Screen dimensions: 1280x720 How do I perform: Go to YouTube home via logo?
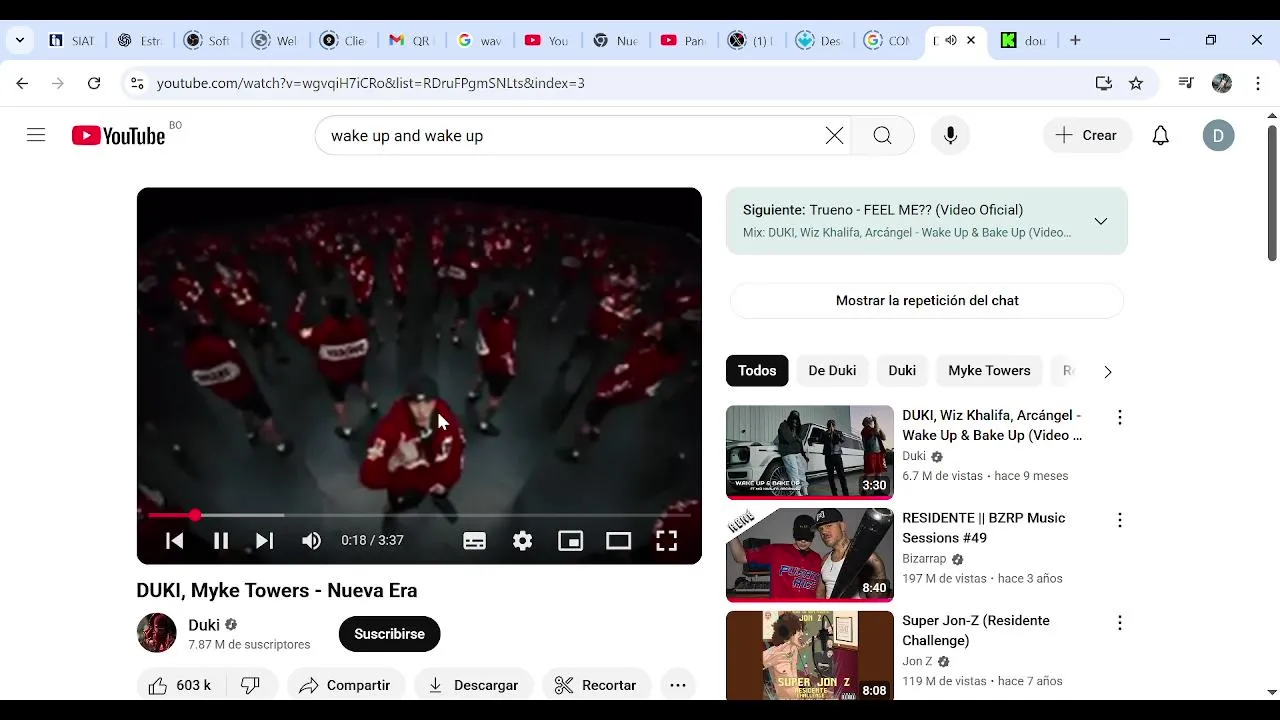click(118, 136)
